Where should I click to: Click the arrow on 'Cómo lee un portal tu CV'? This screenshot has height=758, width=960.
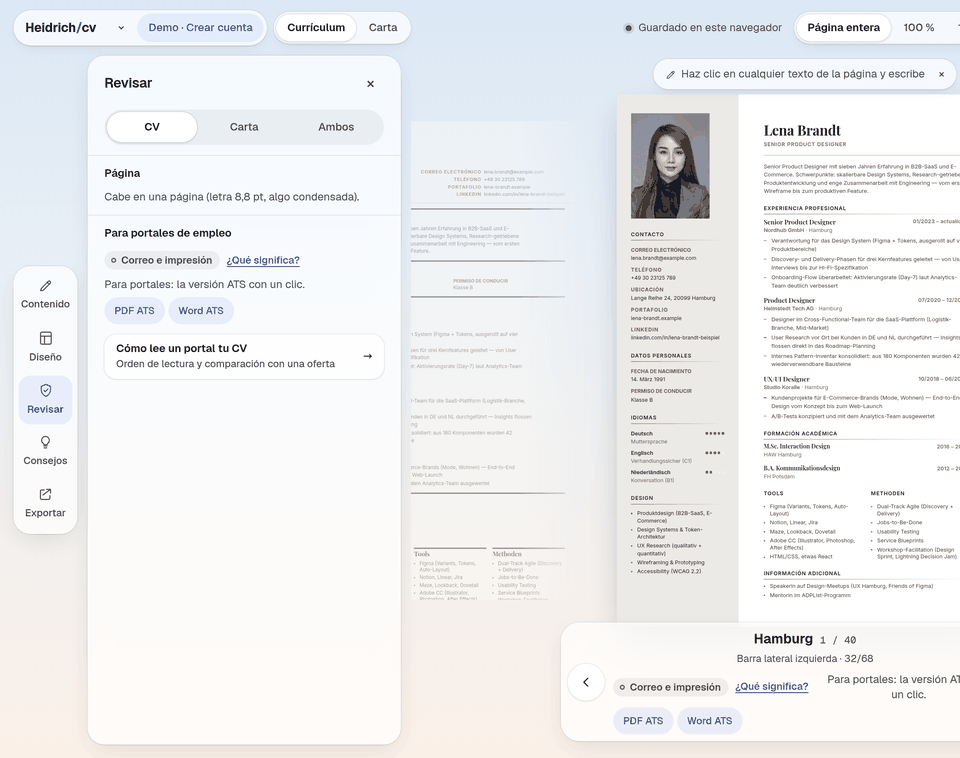click(x=367, y=356)
